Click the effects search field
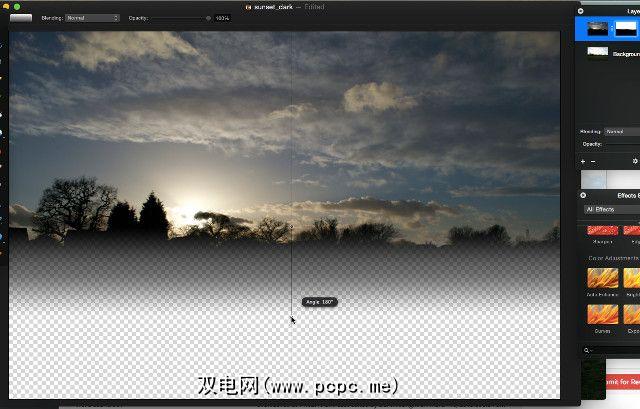The width and height of the screenshot is (640, 409). click(x=612, y=350)
